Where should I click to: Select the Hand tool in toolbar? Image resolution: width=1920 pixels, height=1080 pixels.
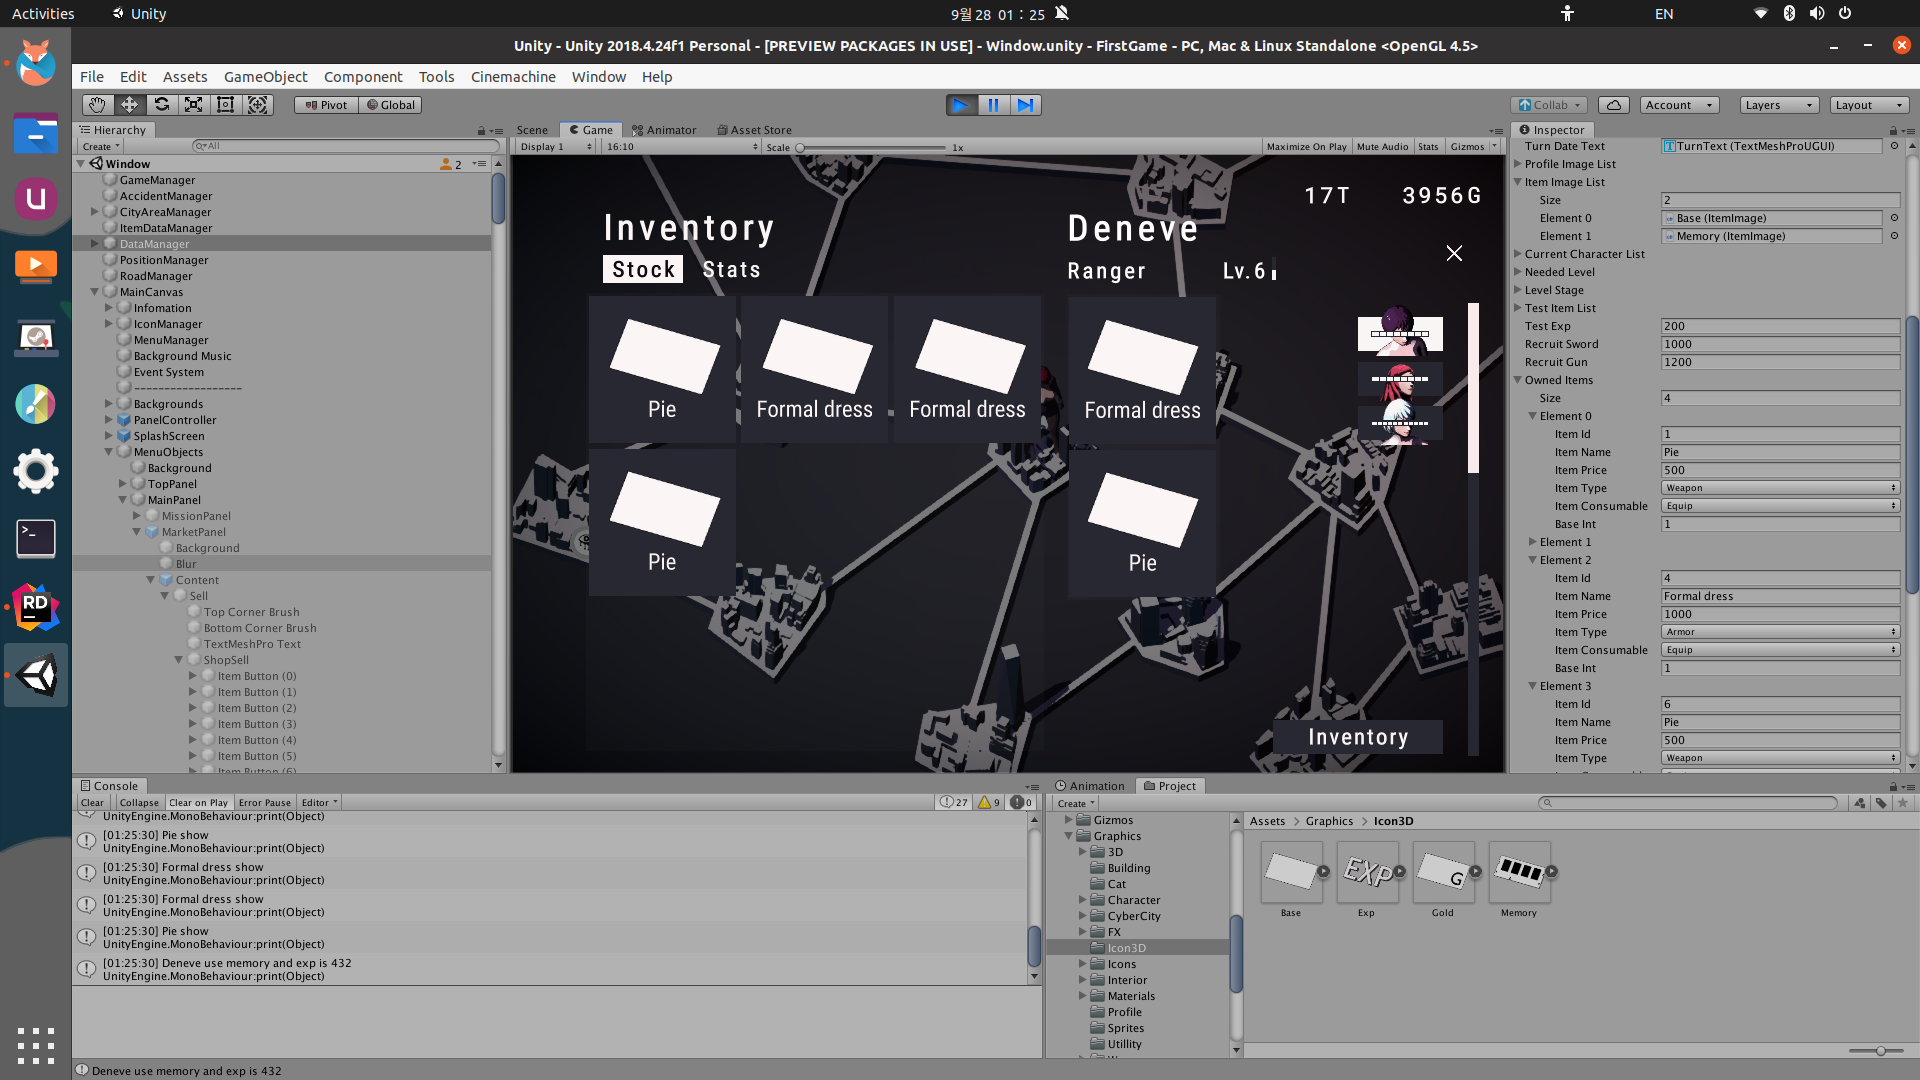[97, 105]
